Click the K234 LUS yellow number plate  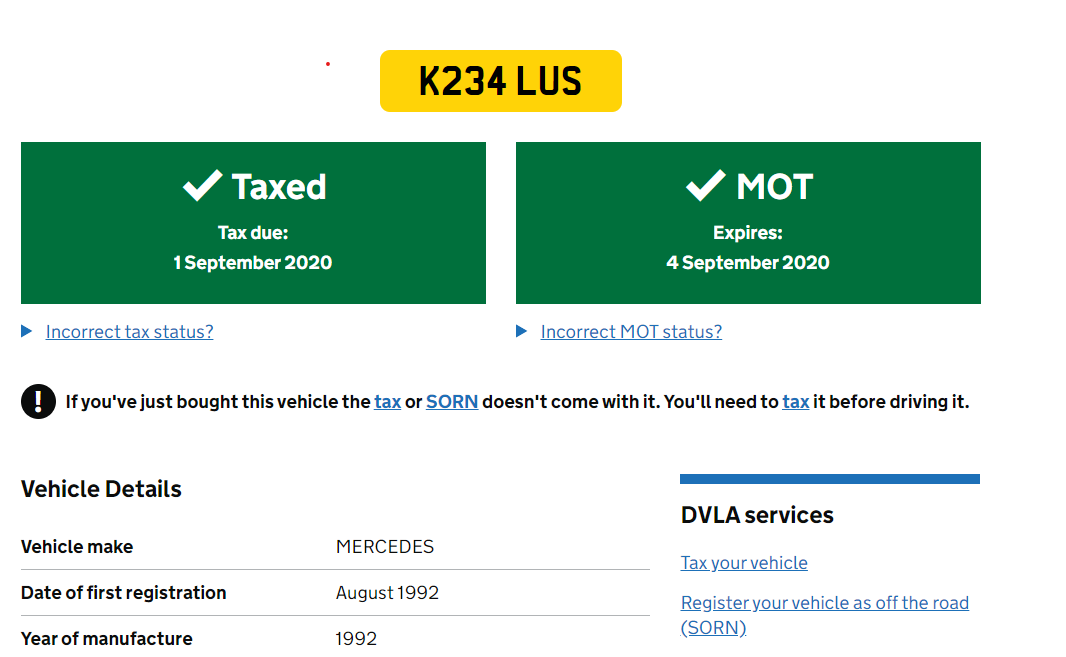coord(500,81)
